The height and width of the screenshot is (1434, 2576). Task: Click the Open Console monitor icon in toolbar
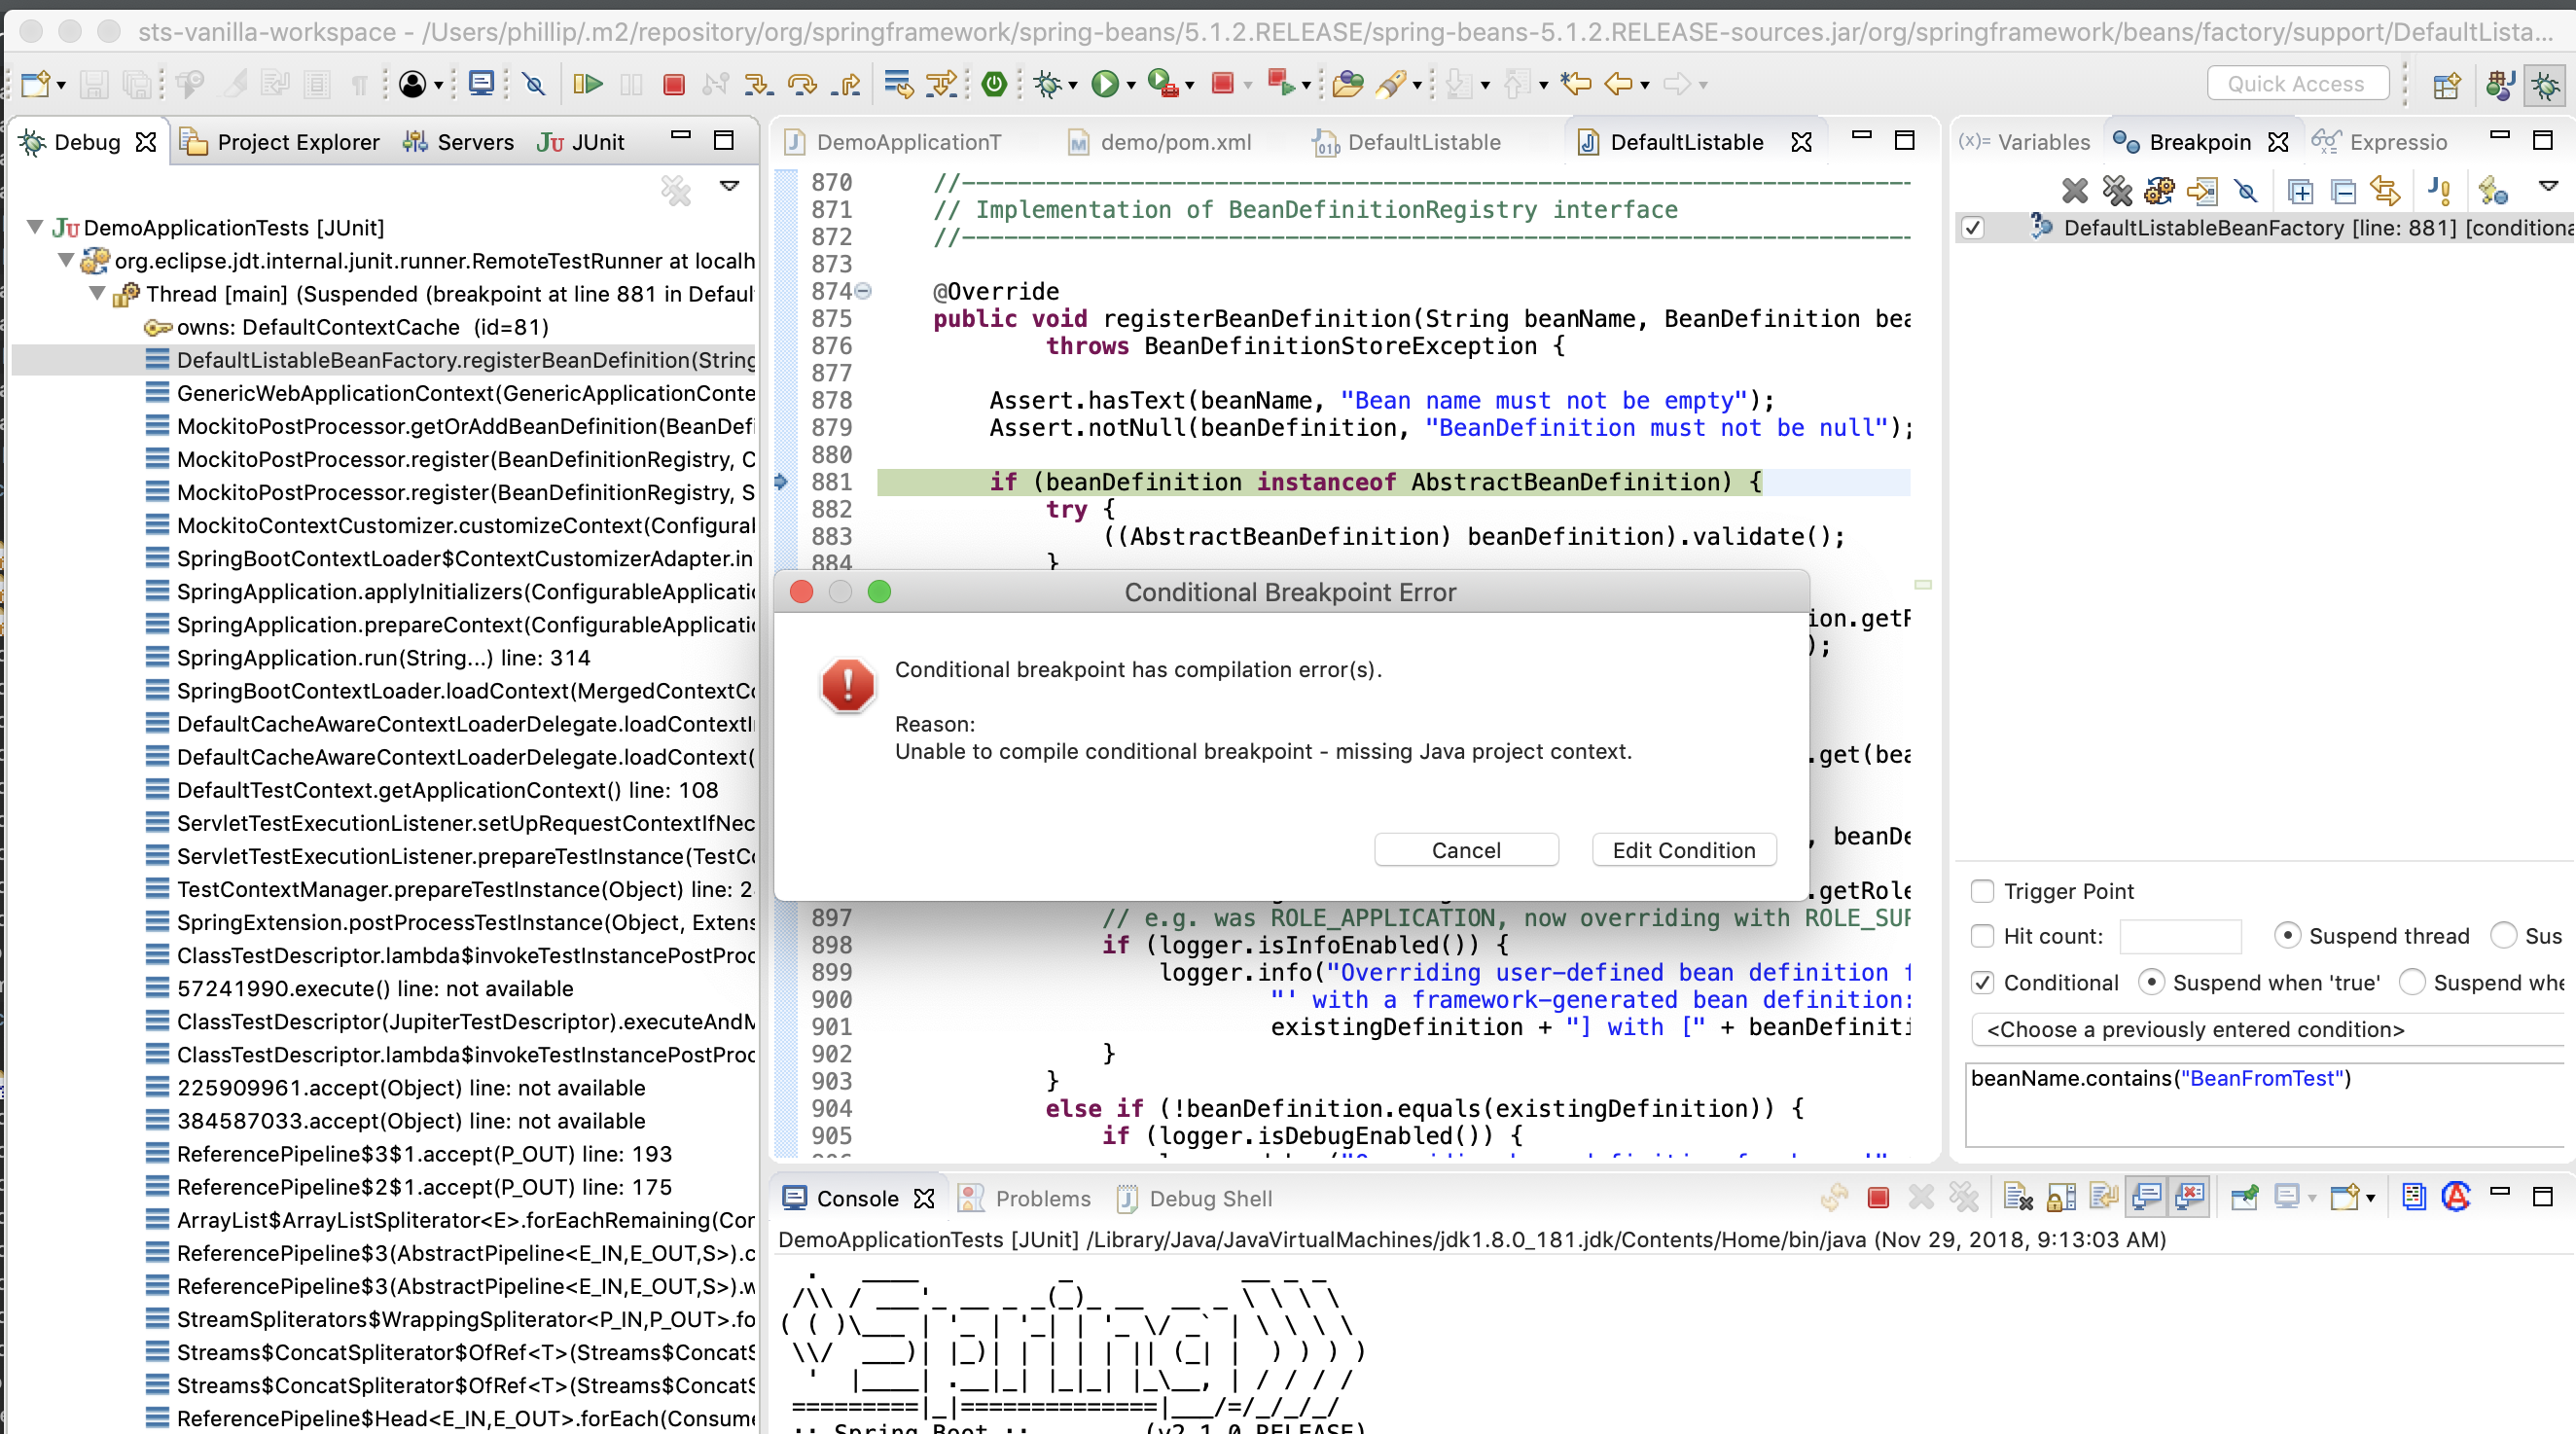pos(481,84)
